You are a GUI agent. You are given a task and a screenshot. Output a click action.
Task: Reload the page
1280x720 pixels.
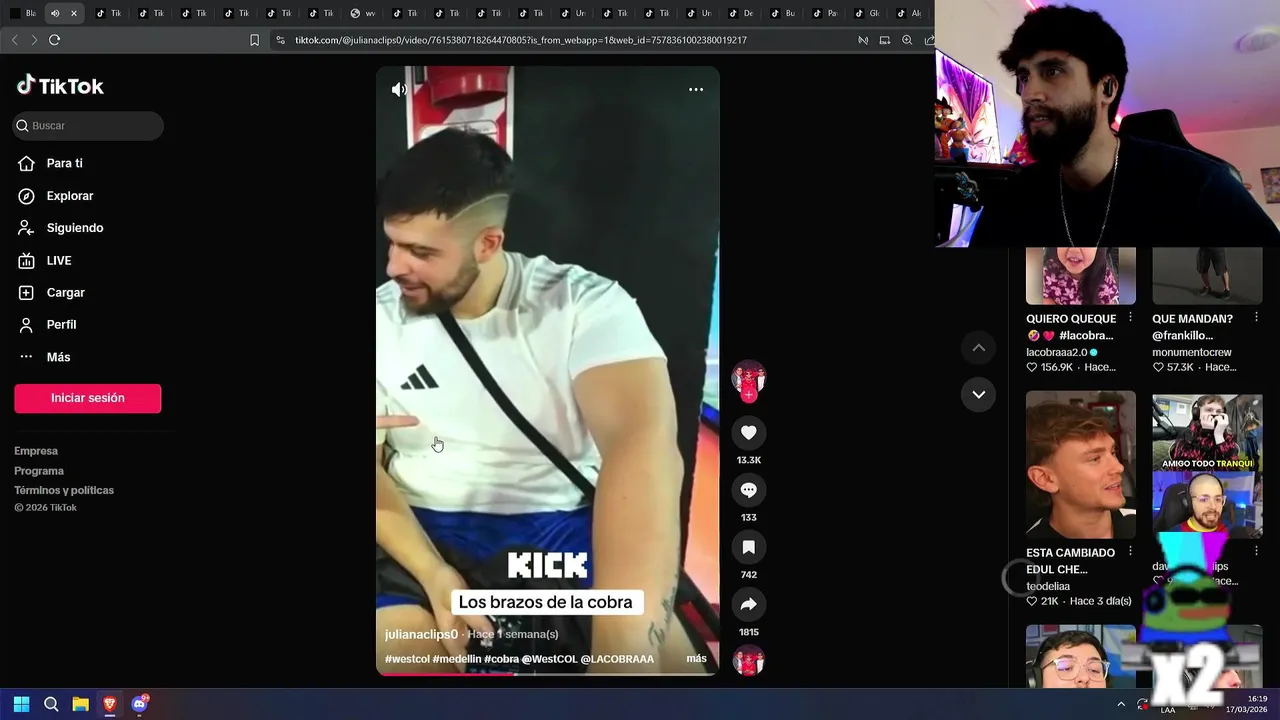[x=55, y=40]
